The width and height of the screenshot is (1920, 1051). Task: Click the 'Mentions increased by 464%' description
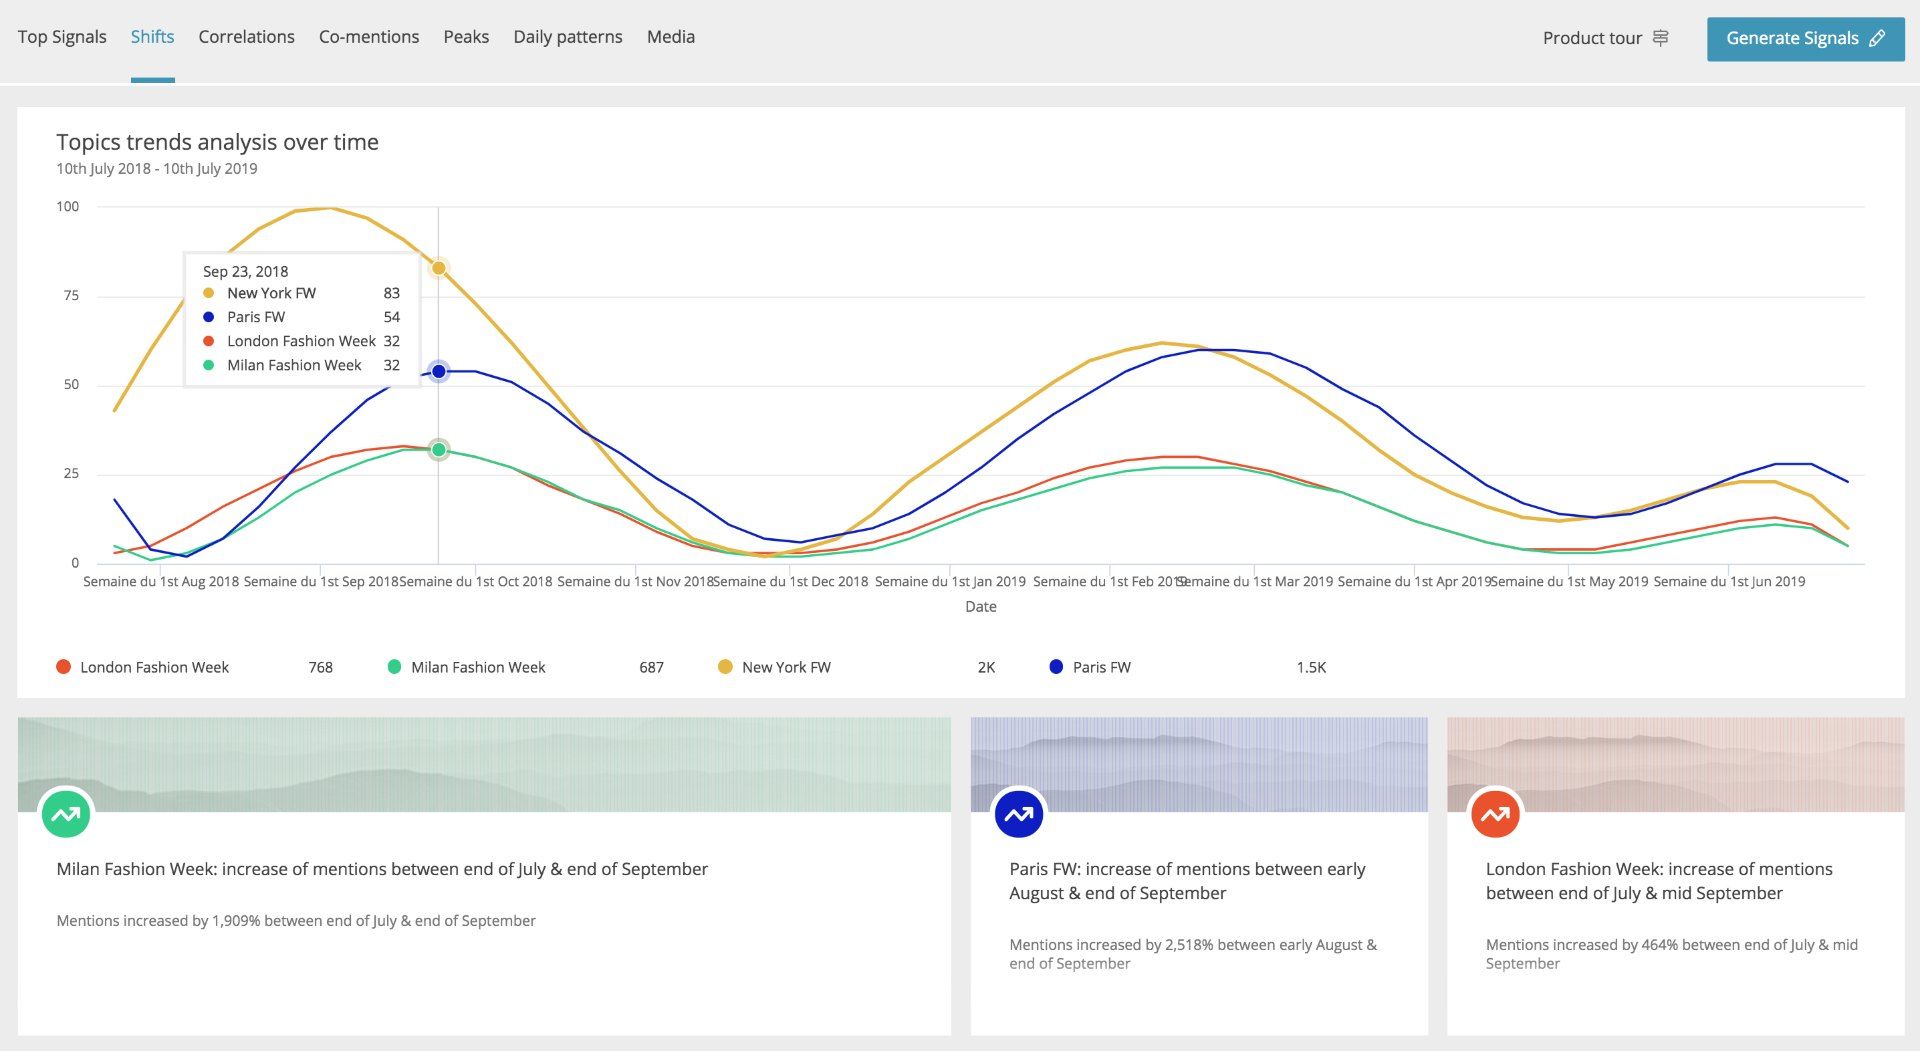[x=1672, y=954]
